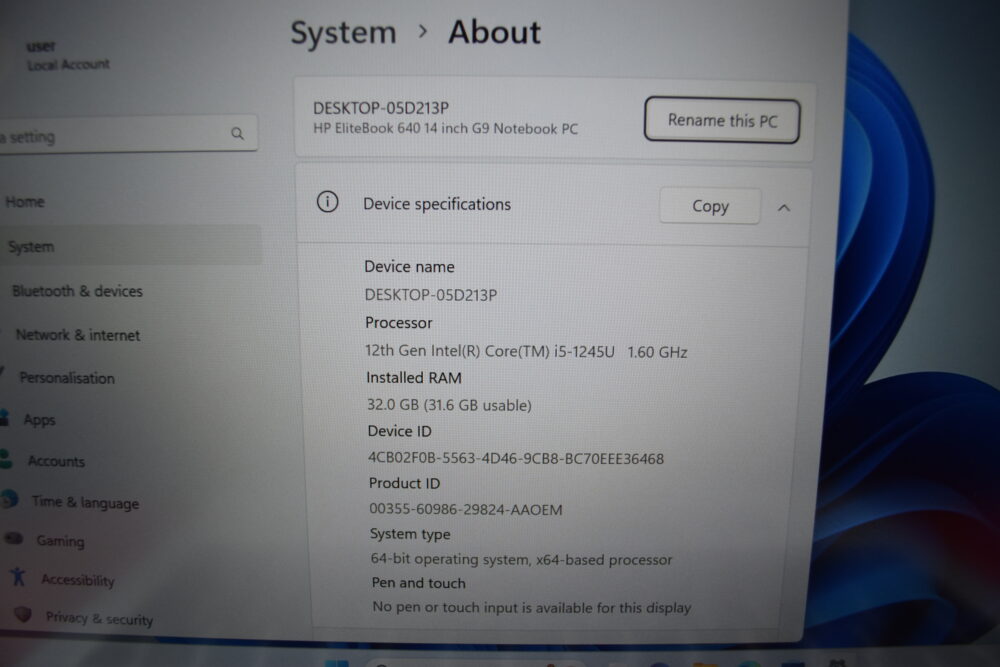Collapse the Device specifications section chevron
The image size is (1000, 667).
(784, 208)
